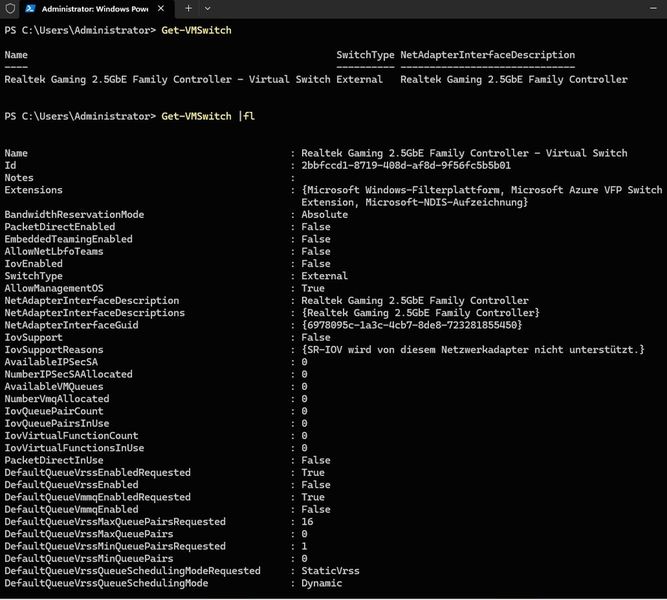Click the 'Dynamic' scheduling mode value
The image size is (667, 600).
pyautogui.click(x=322, y=583)
